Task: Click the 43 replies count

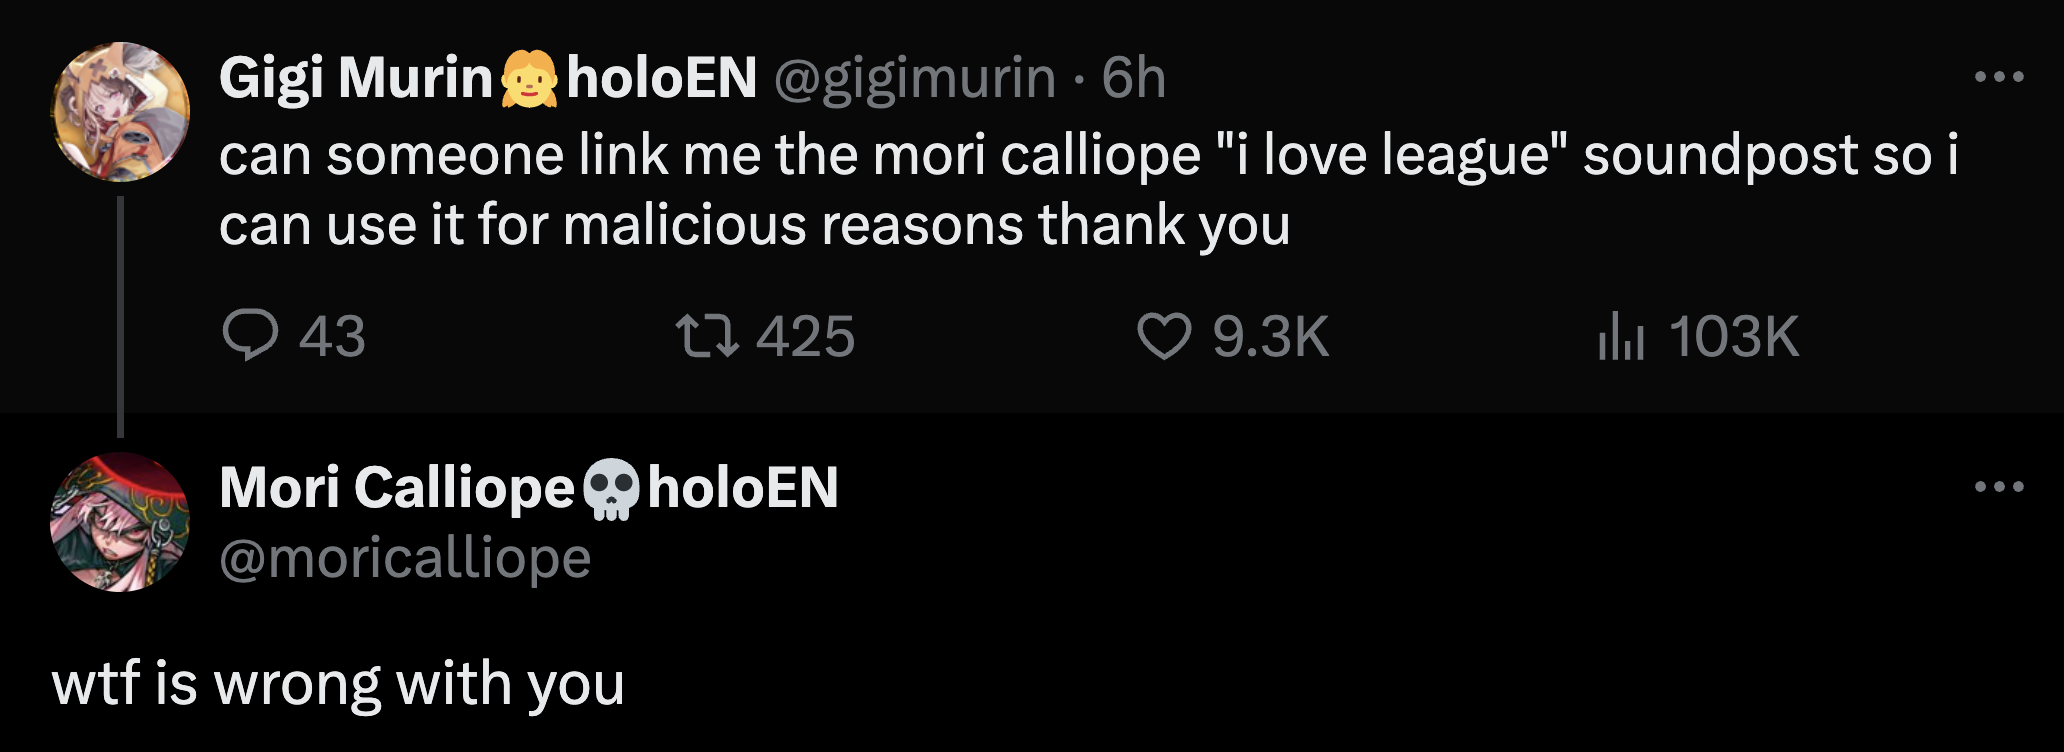Action: (332, 336)
